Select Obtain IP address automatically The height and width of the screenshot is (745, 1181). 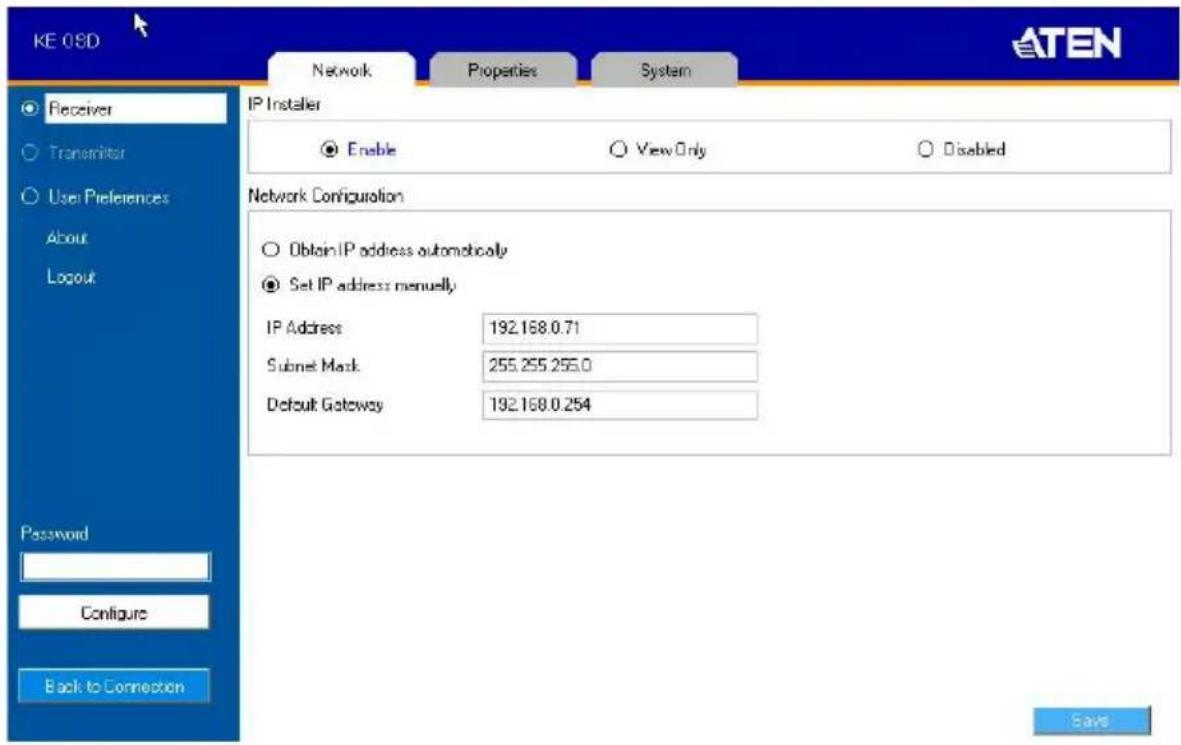(x=270, y=249)
